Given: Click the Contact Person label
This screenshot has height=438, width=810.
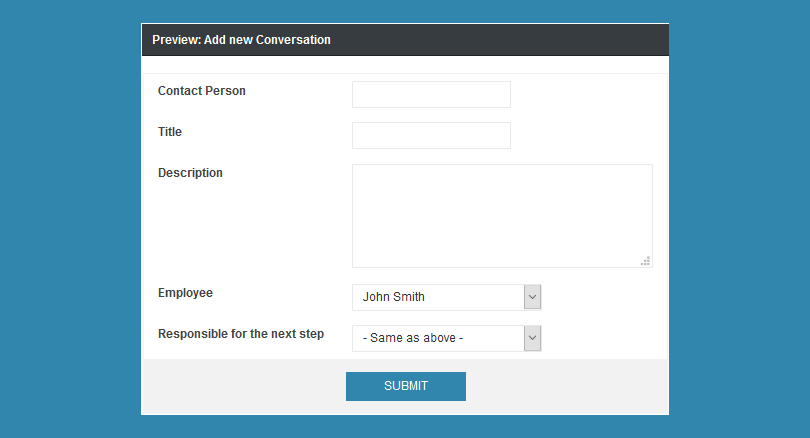Looking at the screenshot, I should pos(202,91).
